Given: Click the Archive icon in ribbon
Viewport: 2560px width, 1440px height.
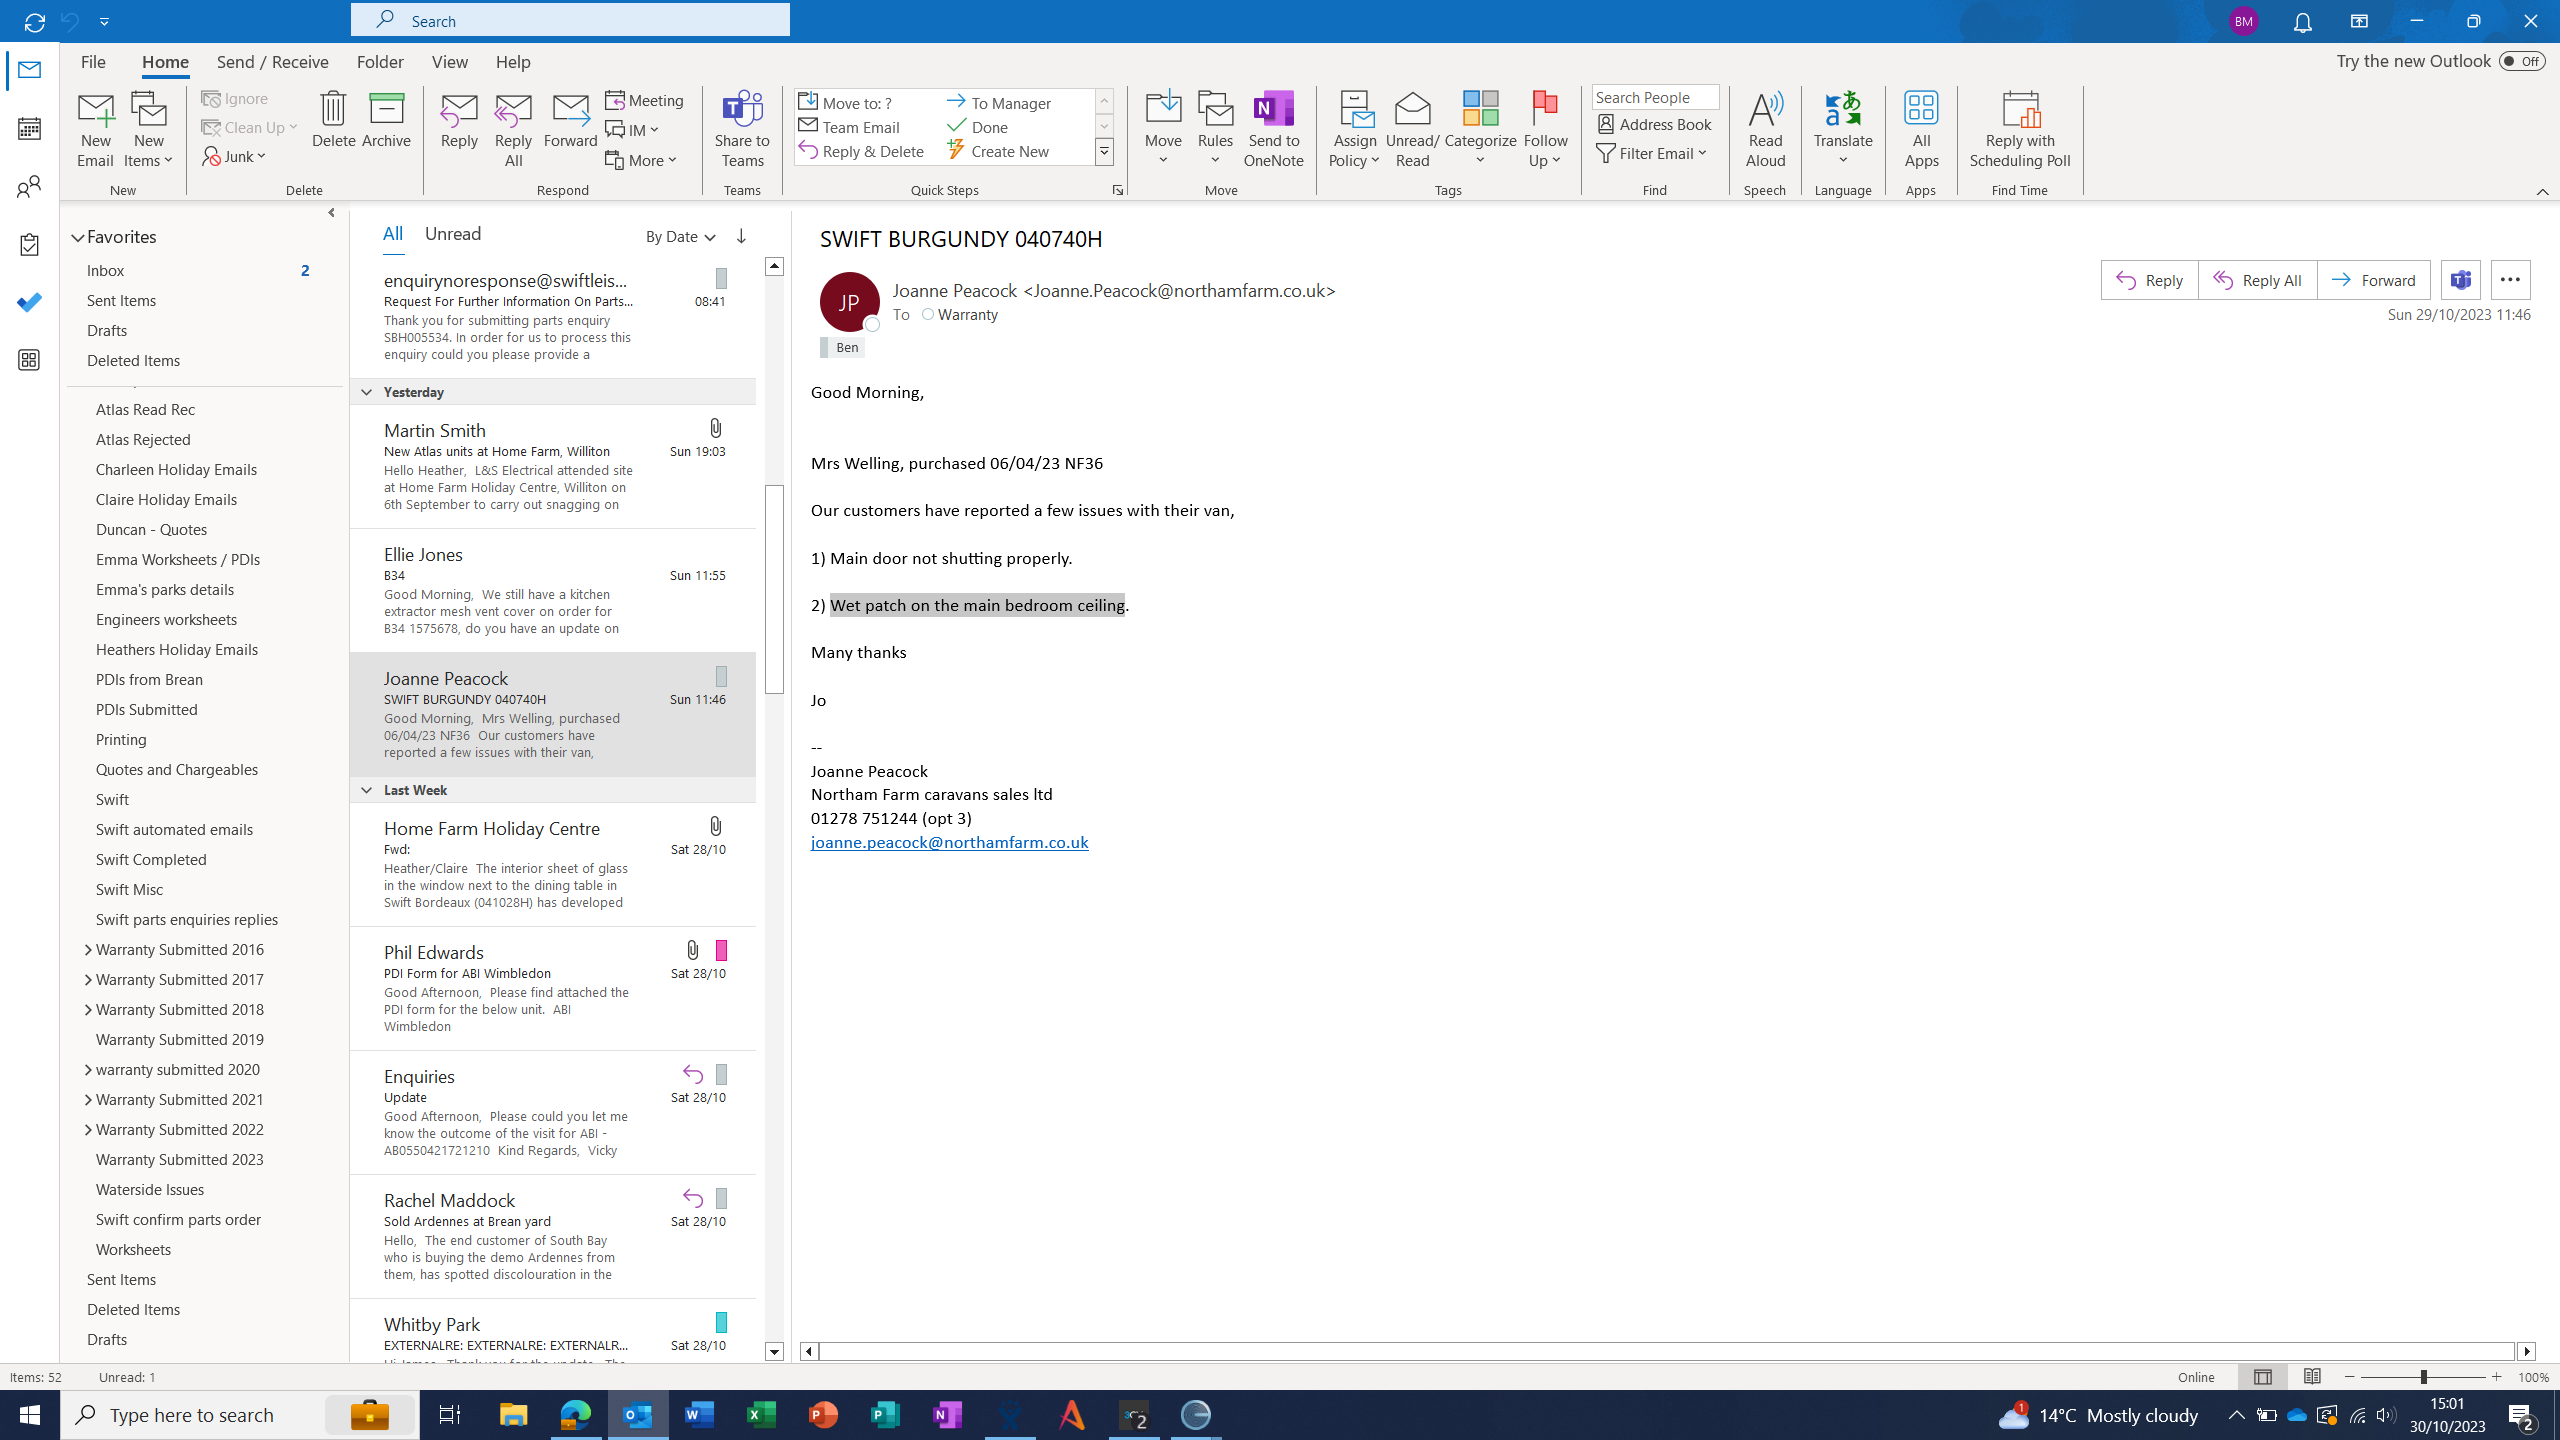Looking at the screenshot, I should 386,110.
